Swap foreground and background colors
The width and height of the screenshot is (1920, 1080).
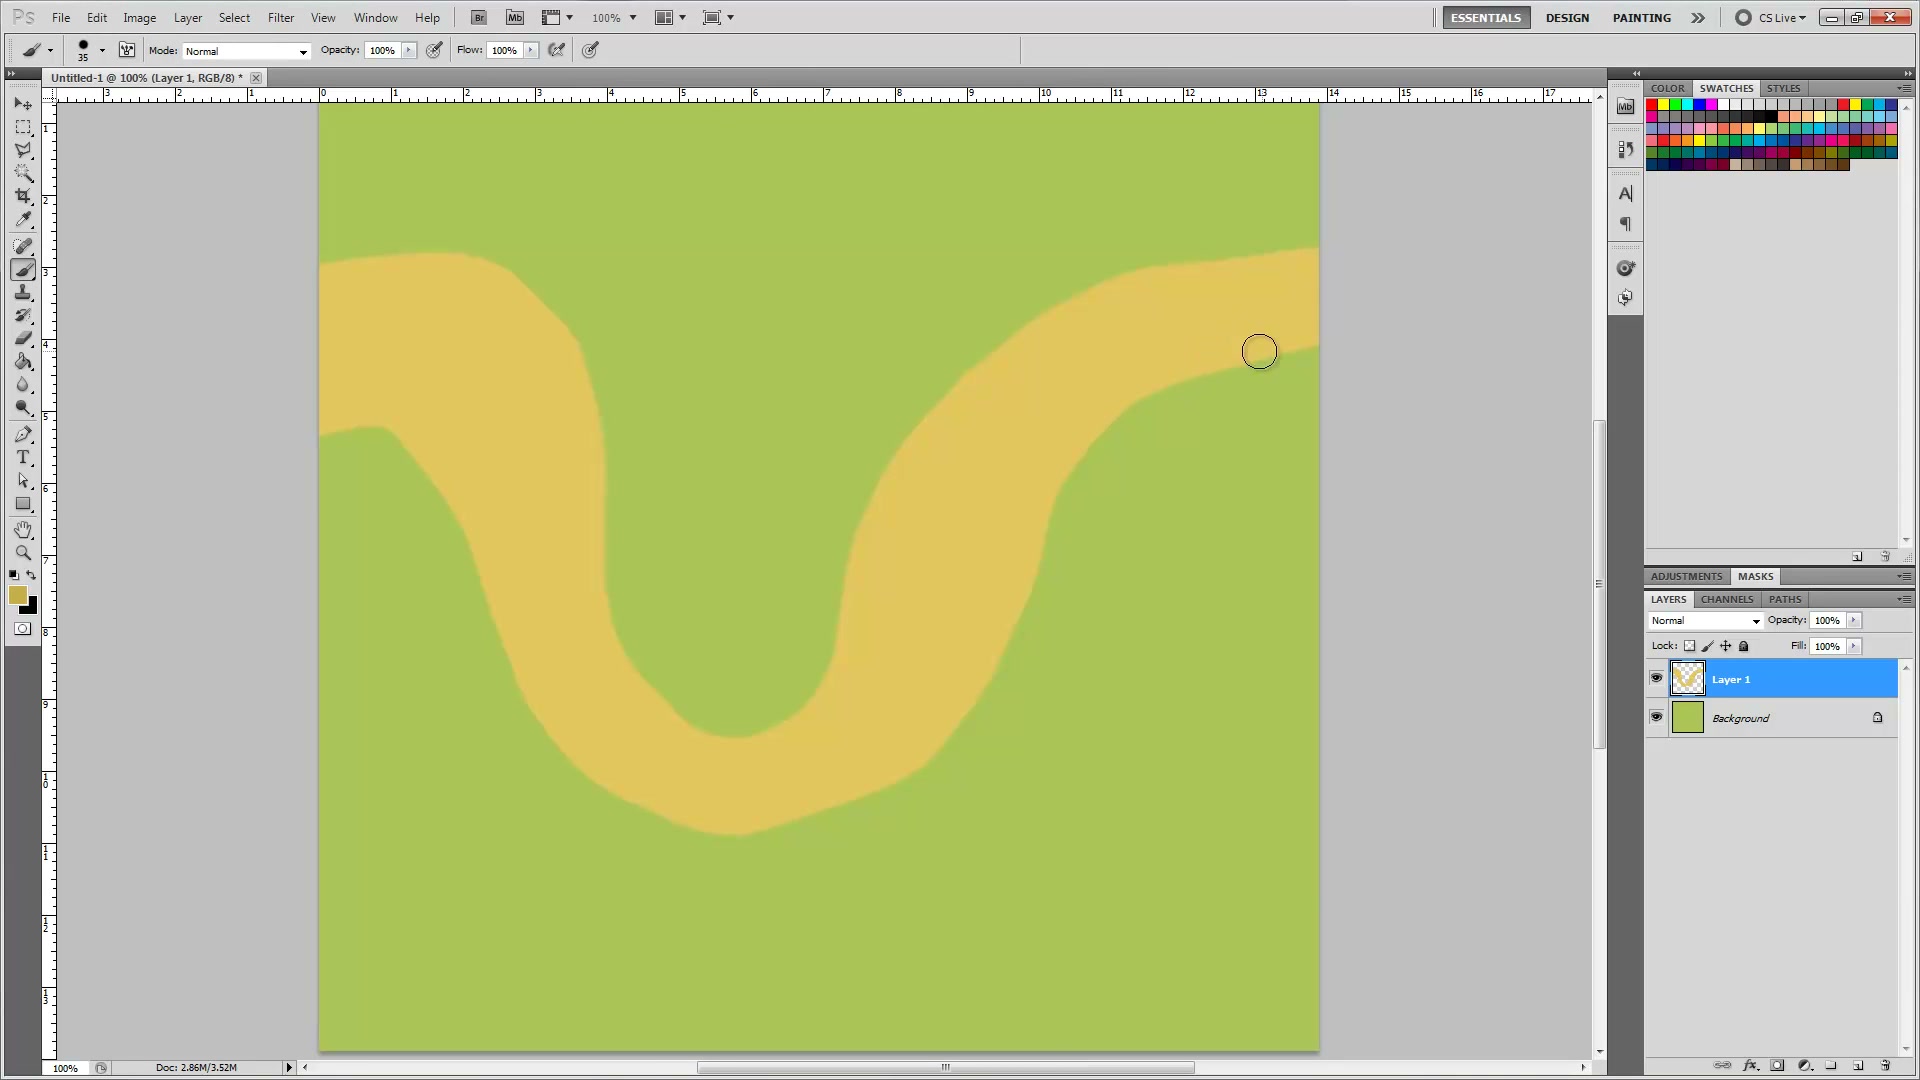click(x=31, y=575)
